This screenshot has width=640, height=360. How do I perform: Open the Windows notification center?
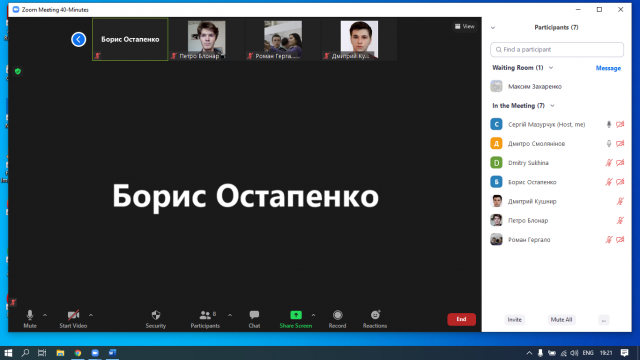click(x=624, y=353)
